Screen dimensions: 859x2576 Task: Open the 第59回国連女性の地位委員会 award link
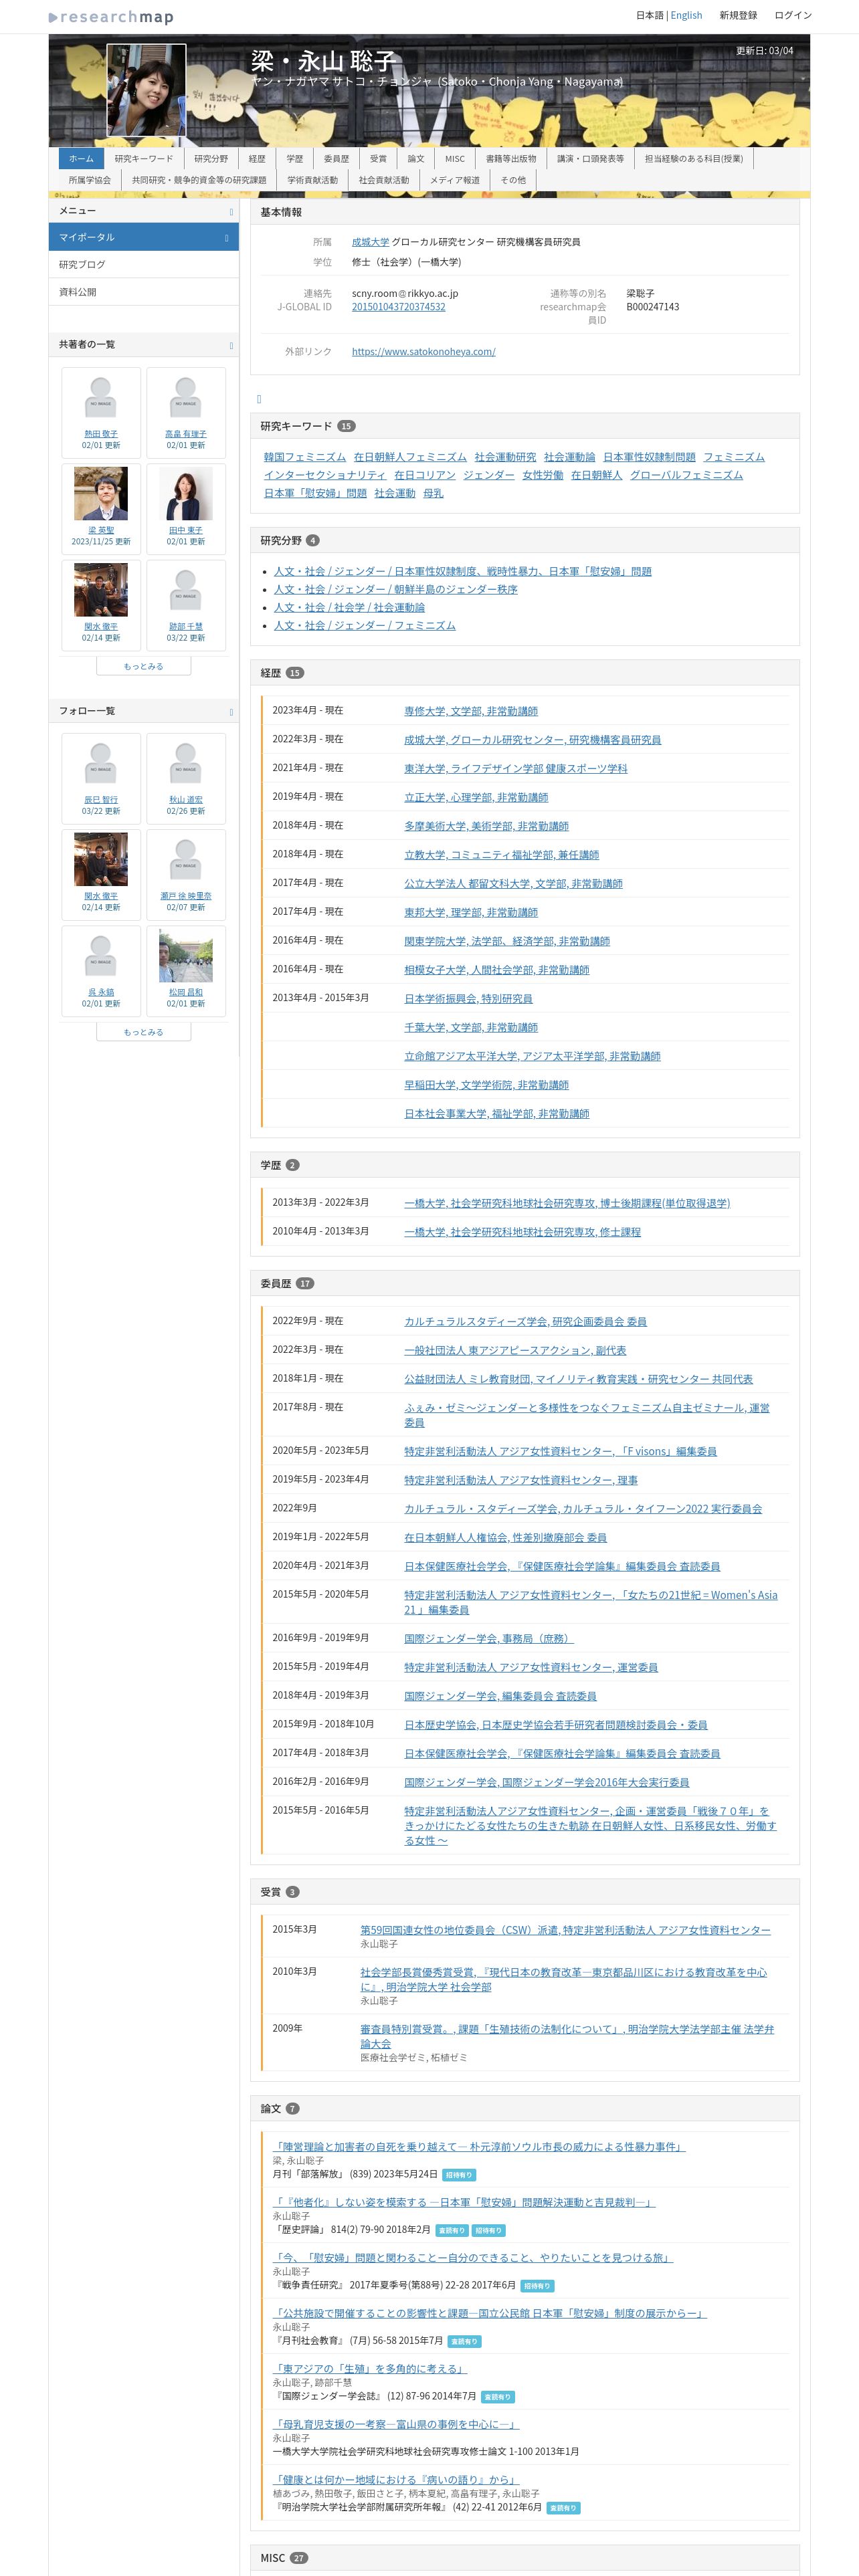click(565, 1930)
